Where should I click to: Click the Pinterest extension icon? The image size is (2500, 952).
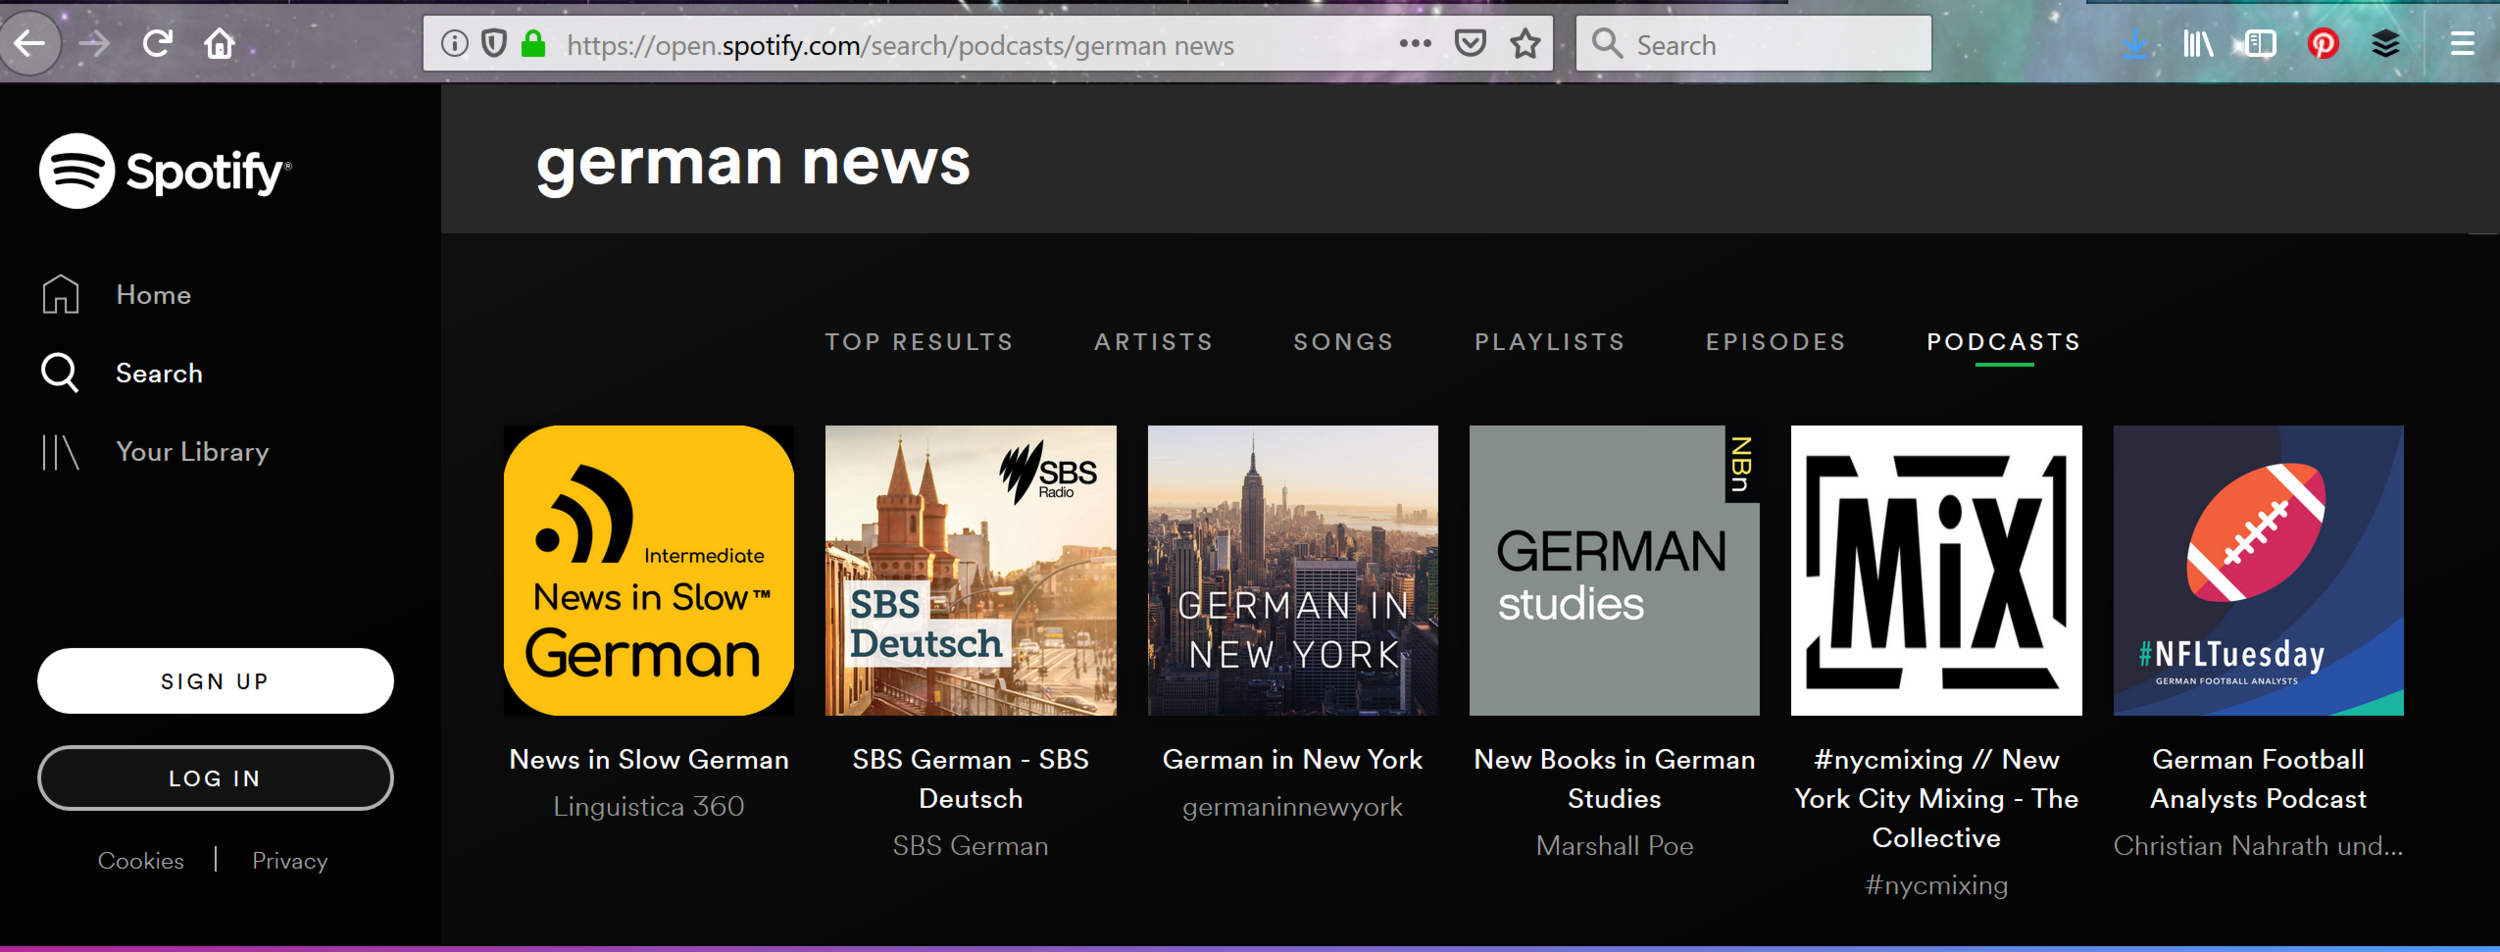coord(2323,43)
